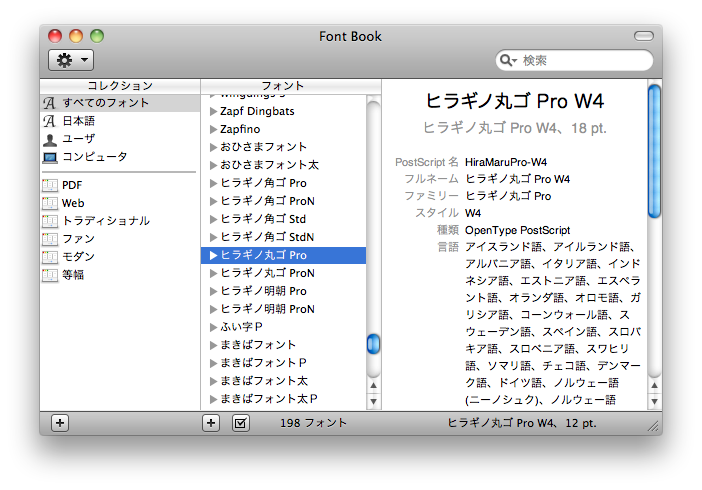Click window resize grip corner
Viewport: 702px width, 490px height.
653,427
